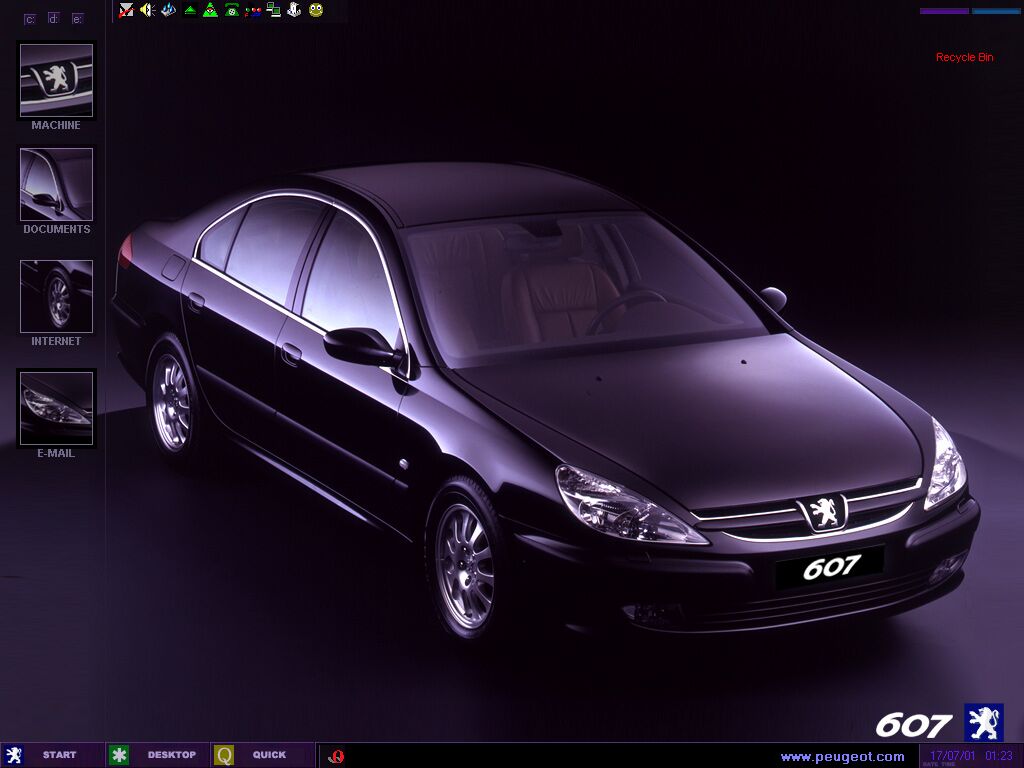
Task: Click the Peugeot lion icon beside START
Action: click(13, 756)
